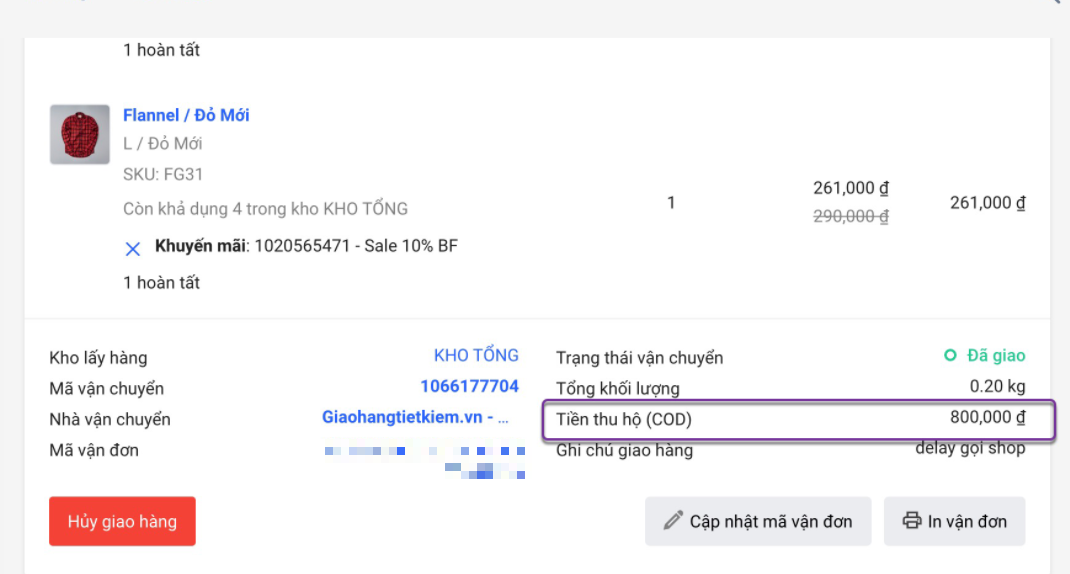Click the SKU: FG31 text

(163, 174)
